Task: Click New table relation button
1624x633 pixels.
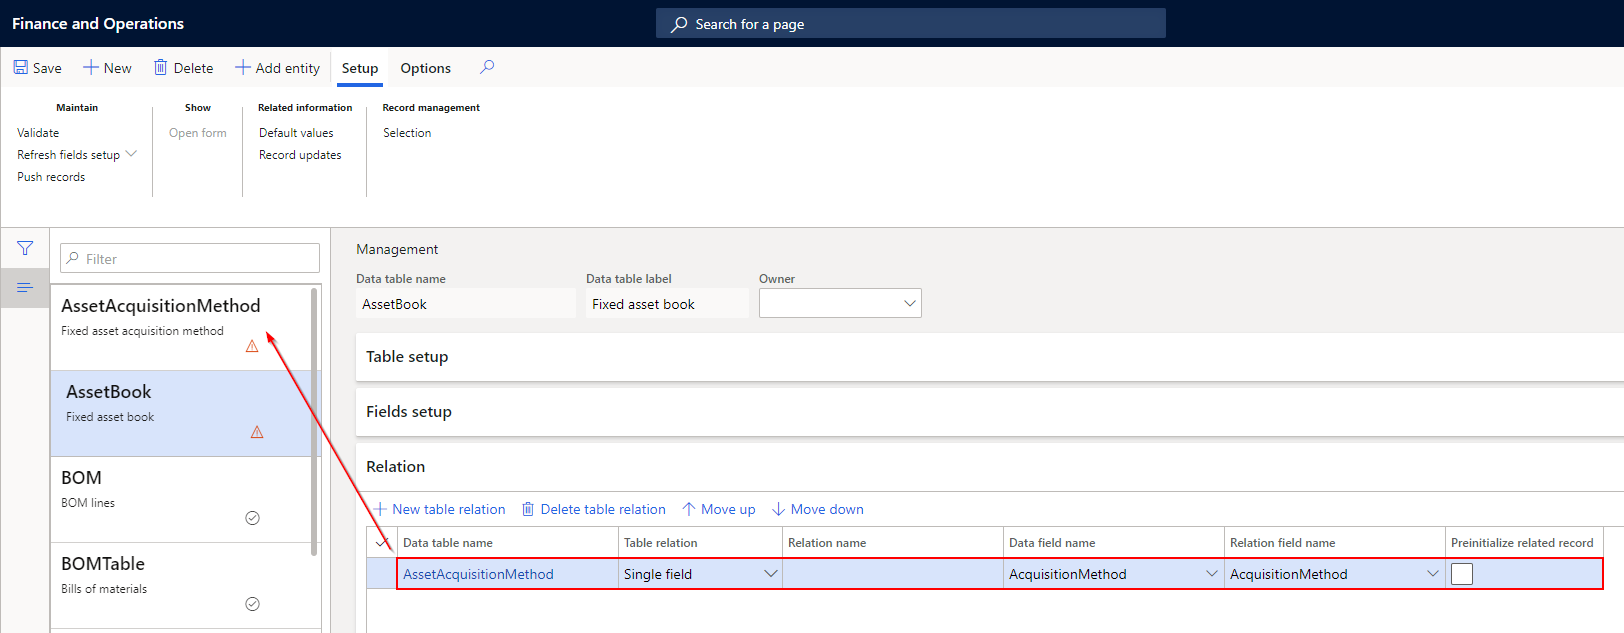Action: [440, 509]
